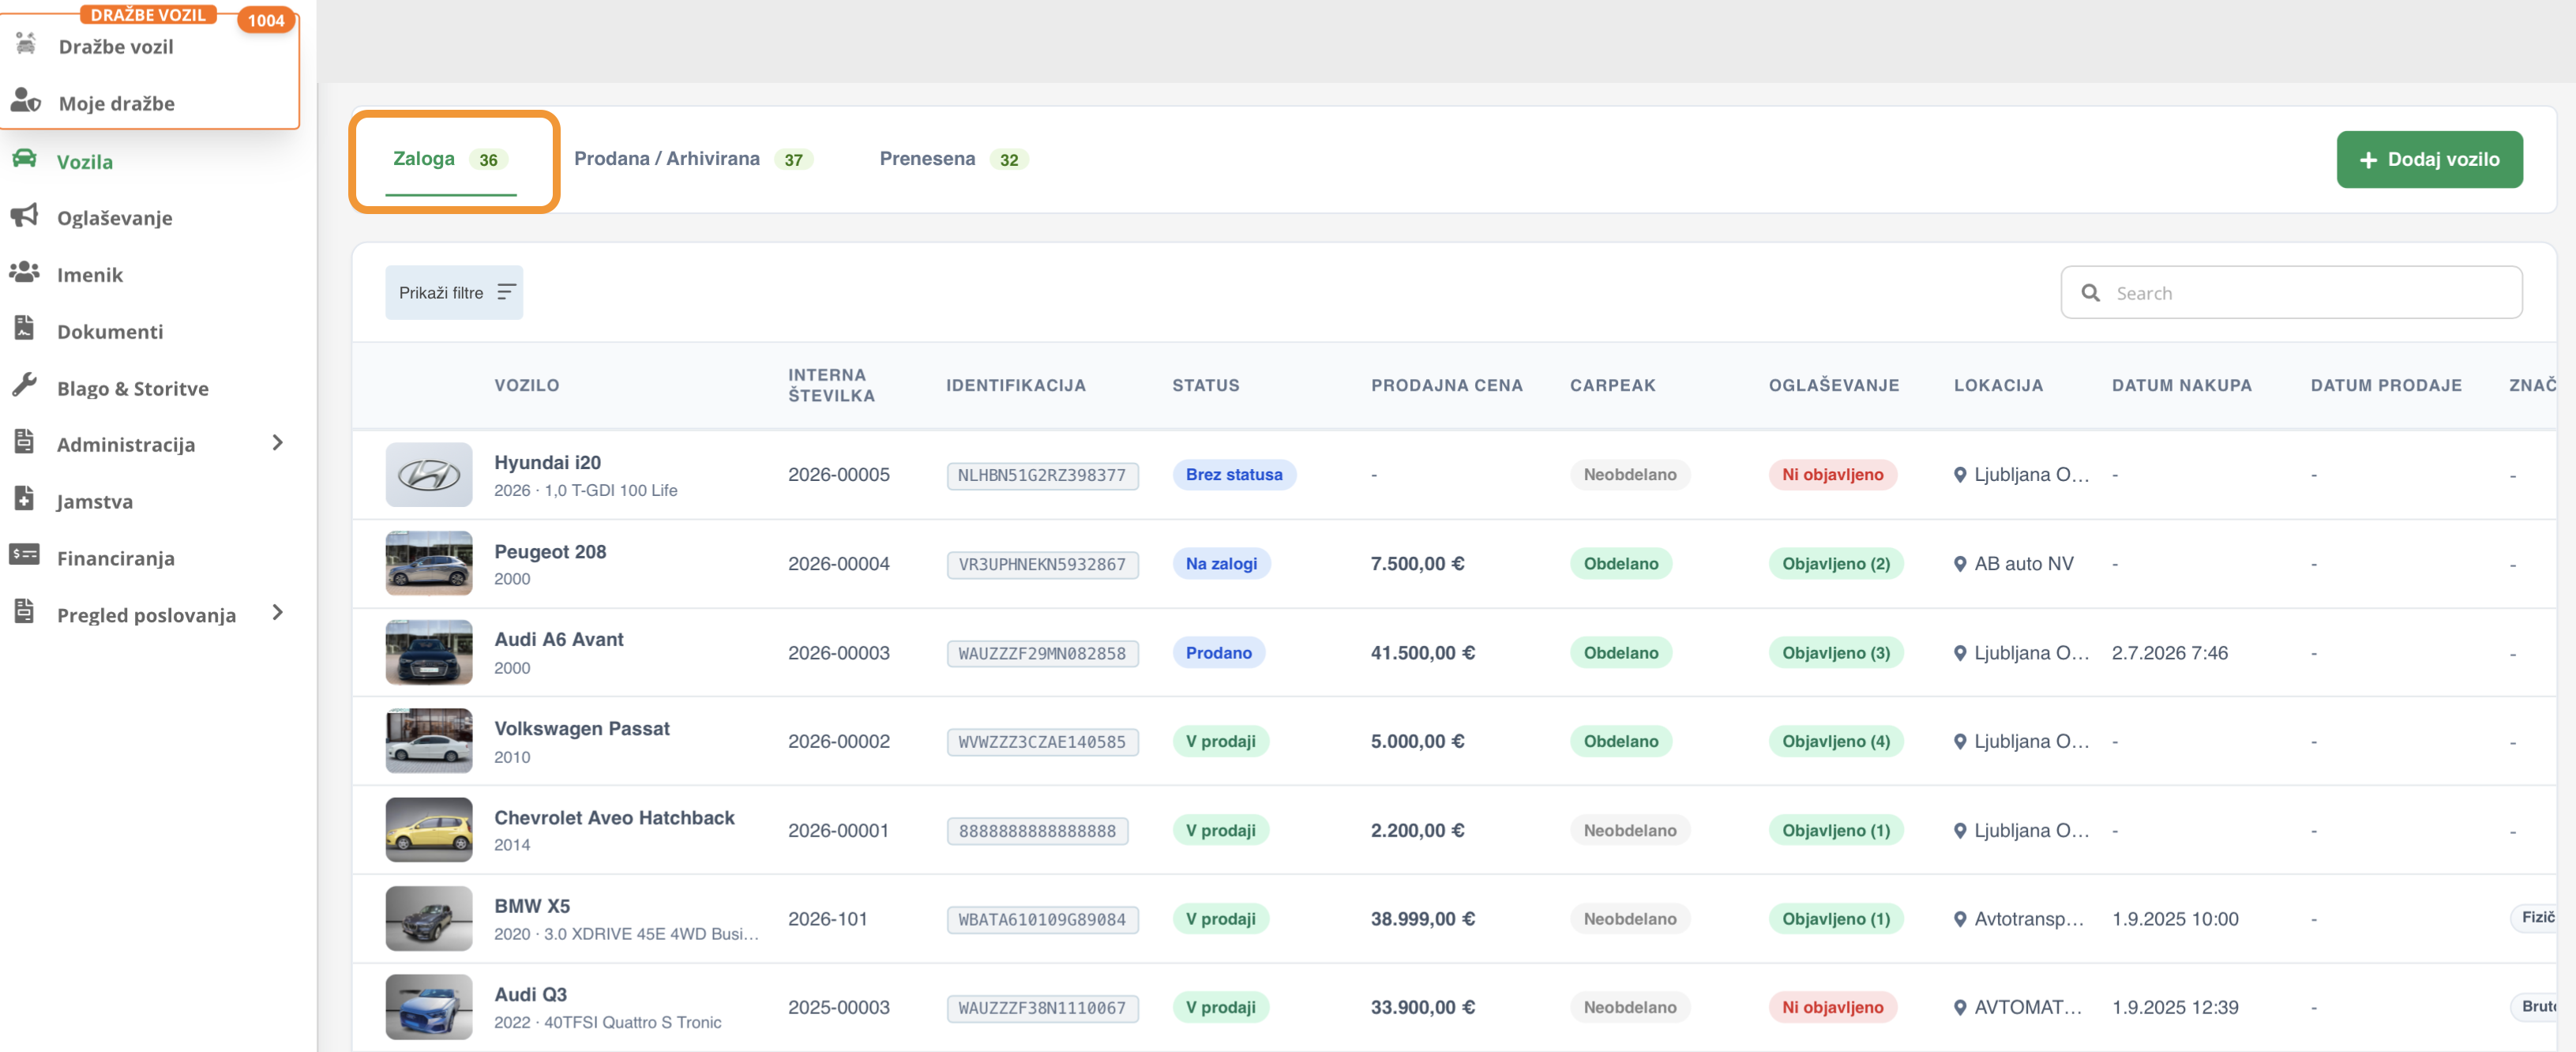Click the search magnifier icon
Image resolution: width=2576 pixels, height=1052 pixels.
click(2090, 293)
